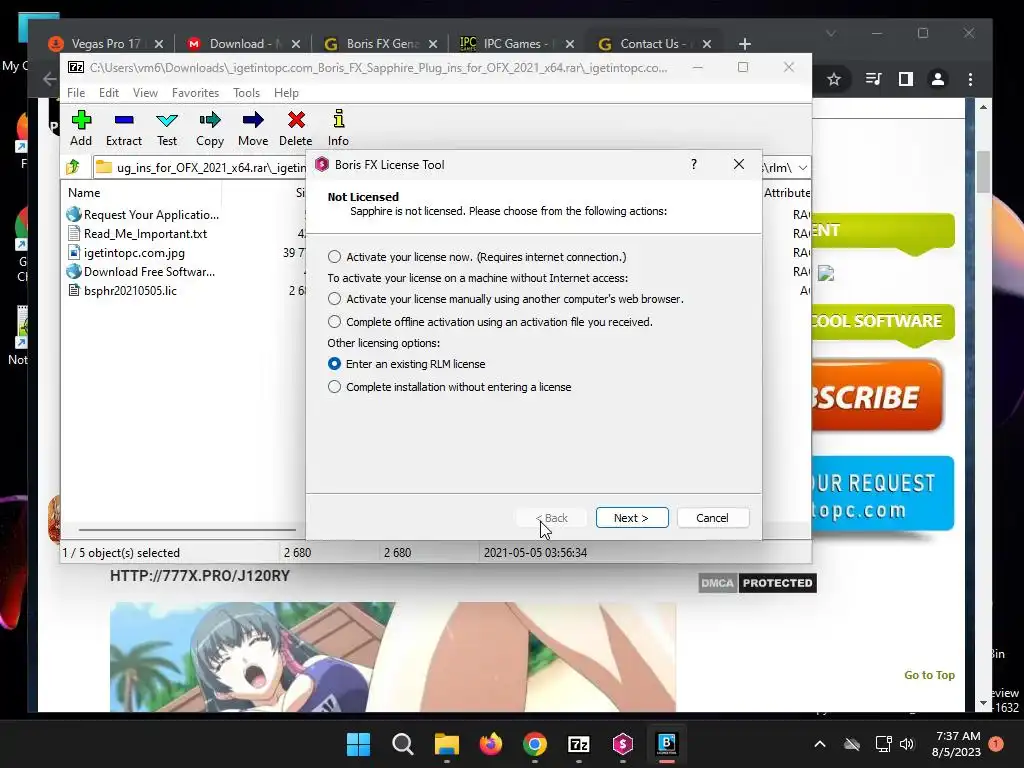Click the 7-Zip horizontal scrollbar
Viewport: 1024px width, 768px height.
187,530
